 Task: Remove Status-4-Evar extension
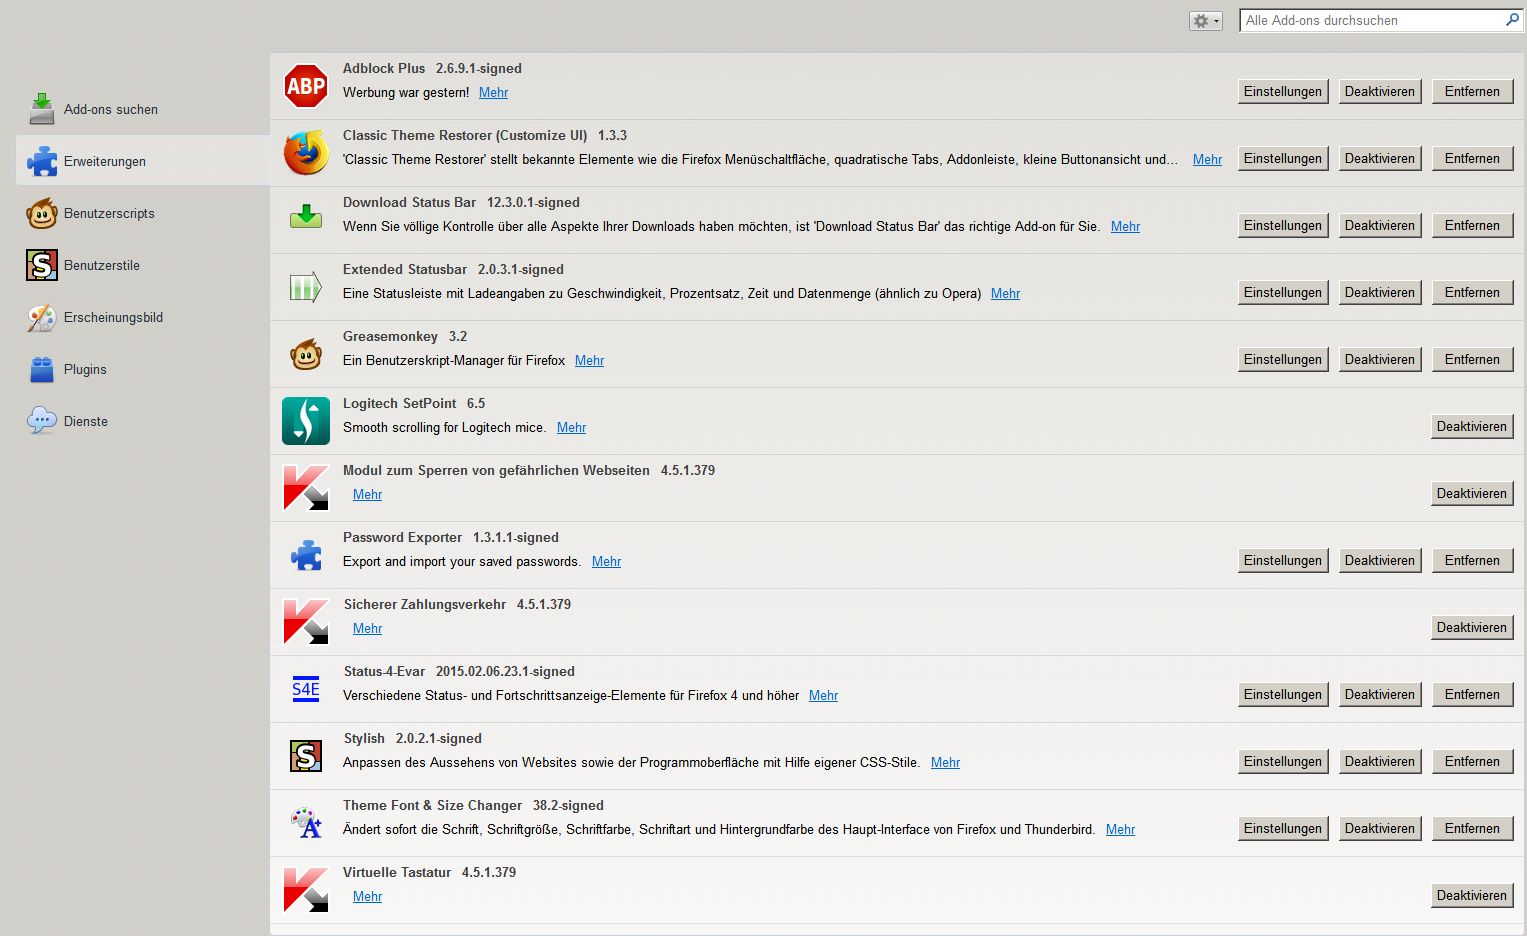[1472, 694]
